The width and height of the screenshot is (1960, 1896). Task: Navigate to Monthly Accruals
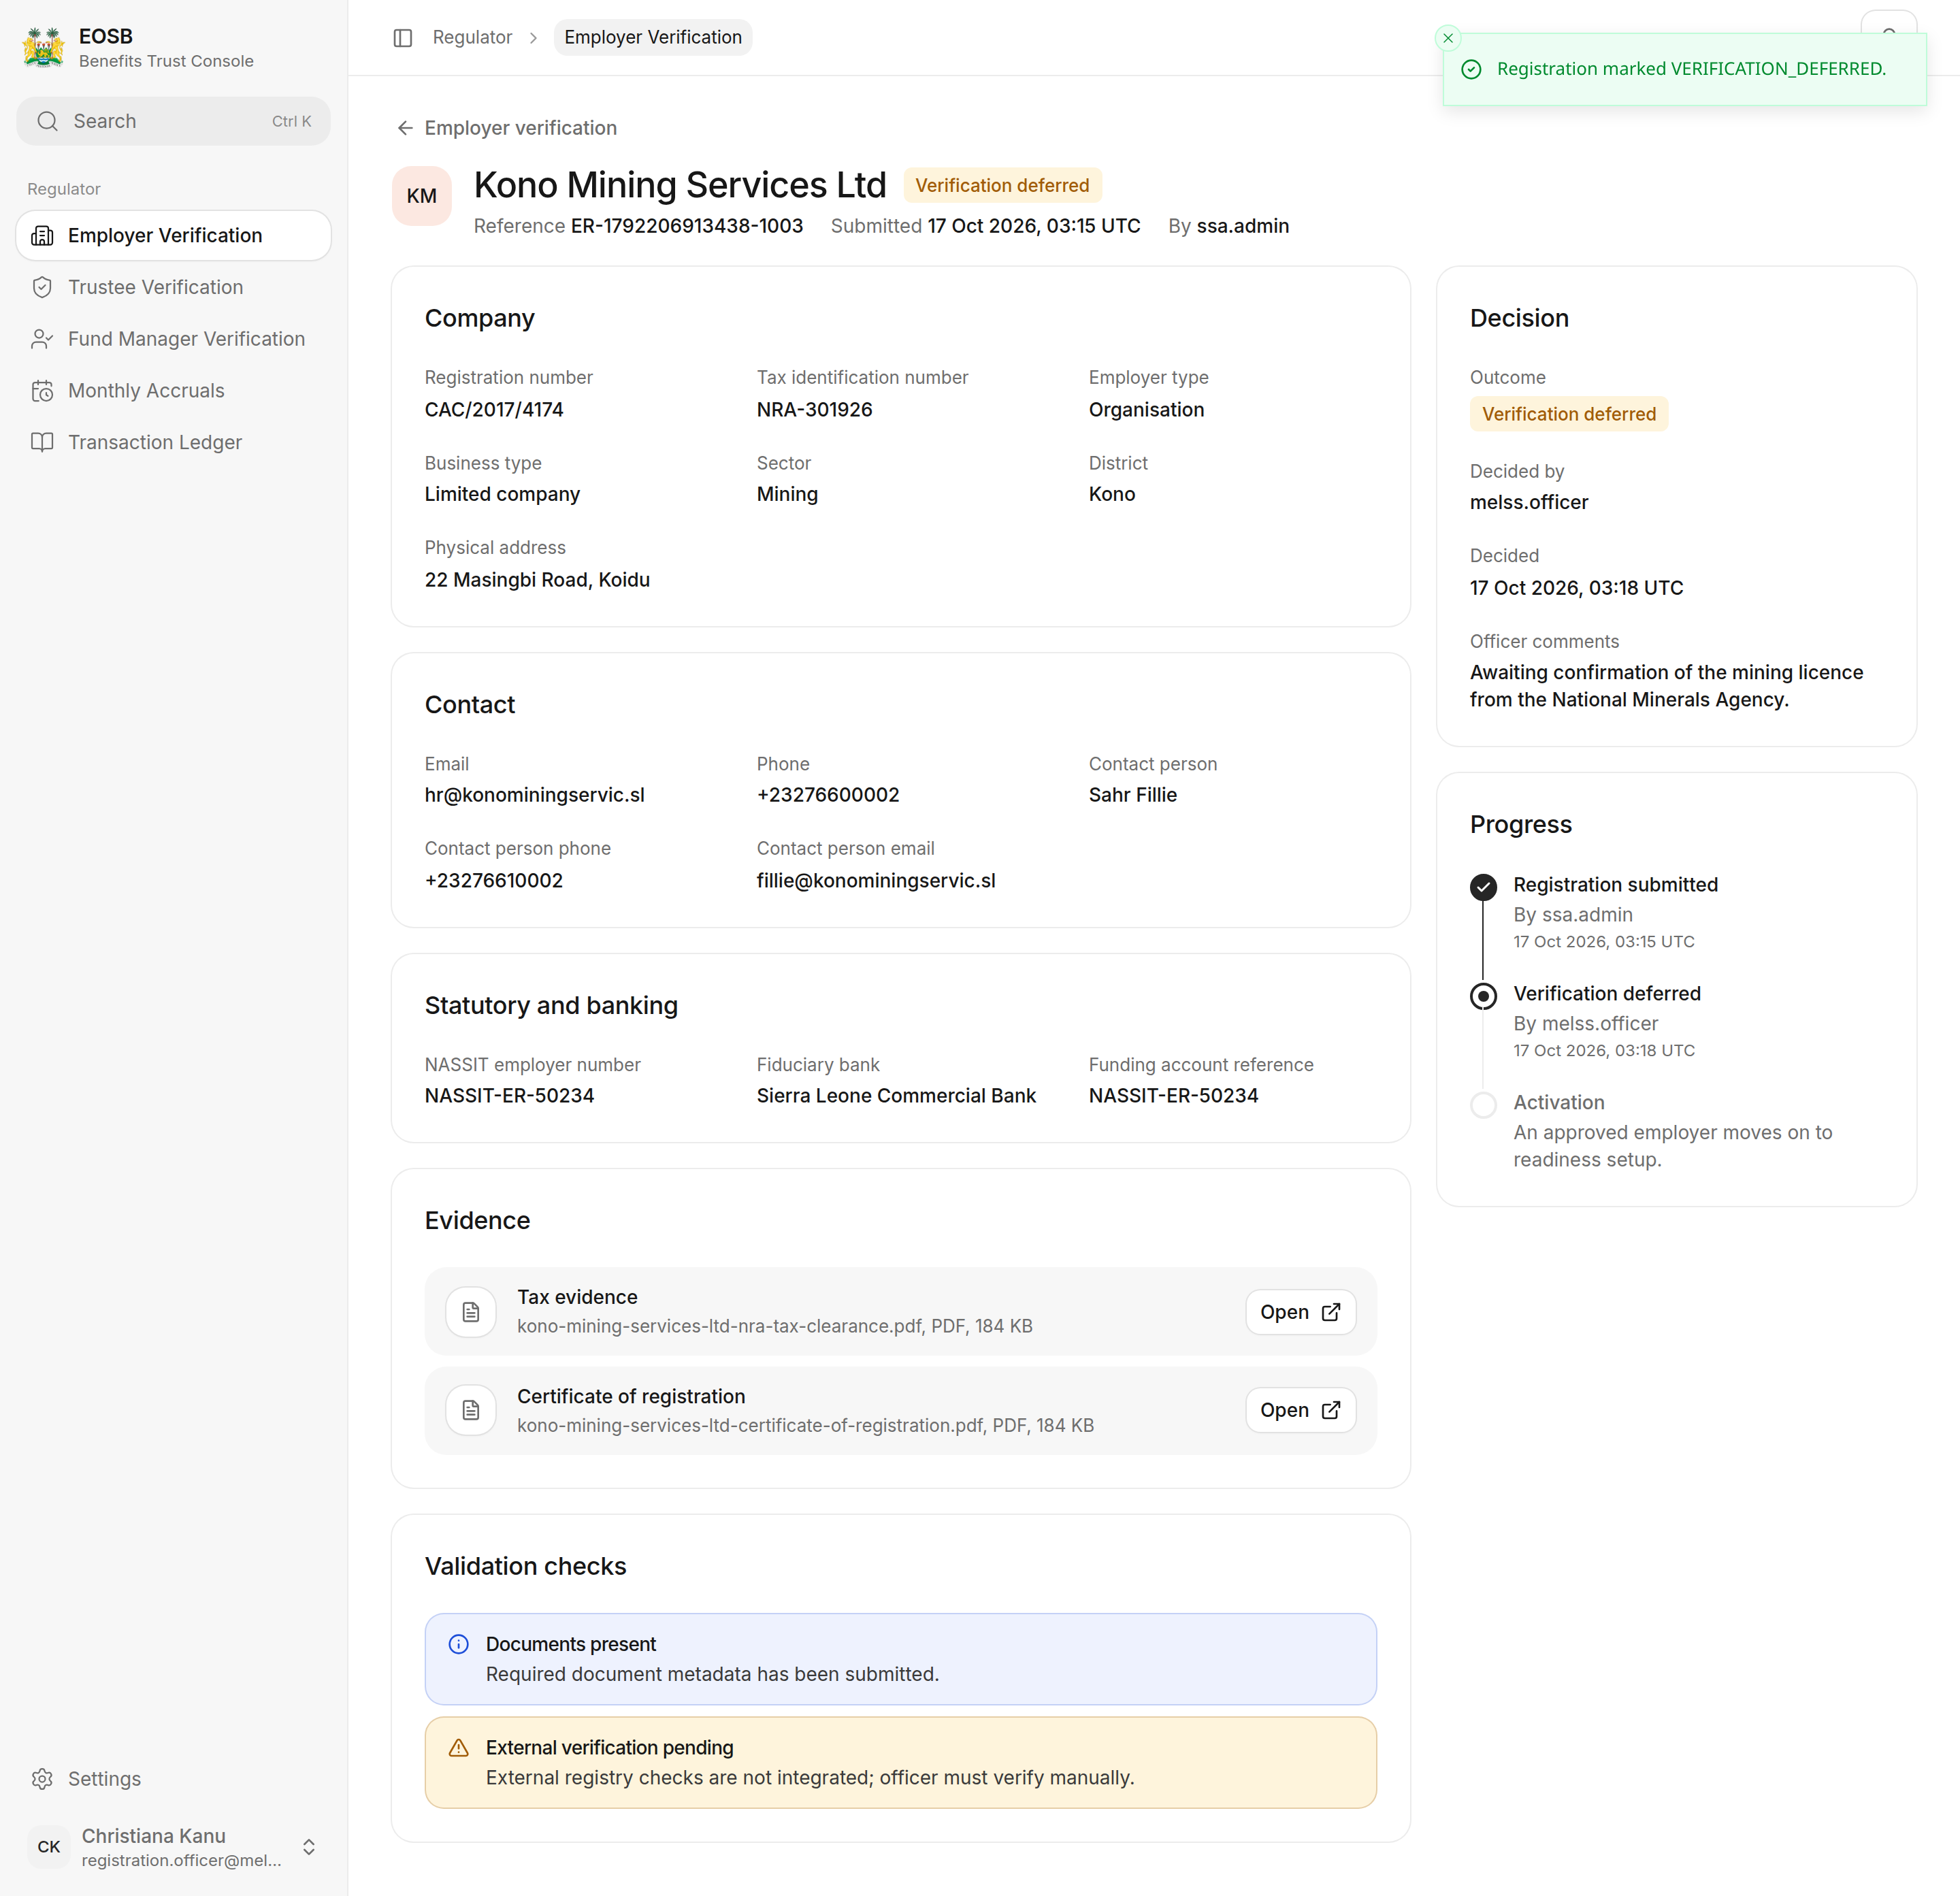point(174,391)
